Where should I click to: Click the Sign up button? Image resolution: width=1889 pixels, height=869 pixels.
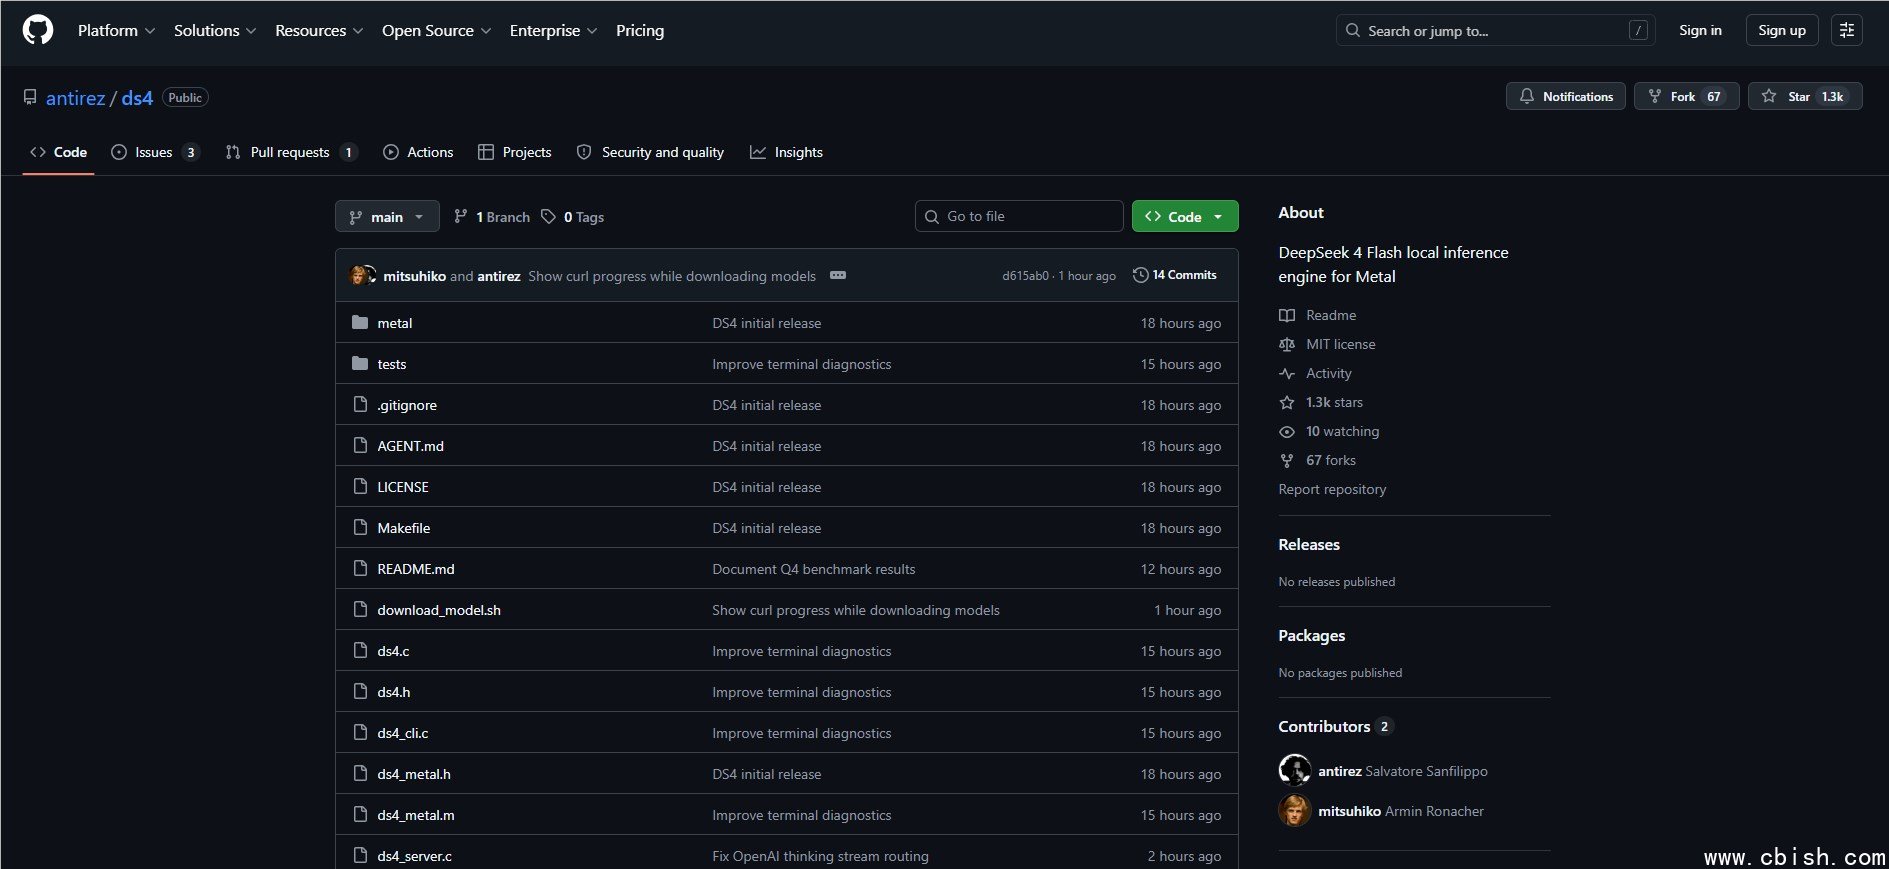click(1782, 30)
